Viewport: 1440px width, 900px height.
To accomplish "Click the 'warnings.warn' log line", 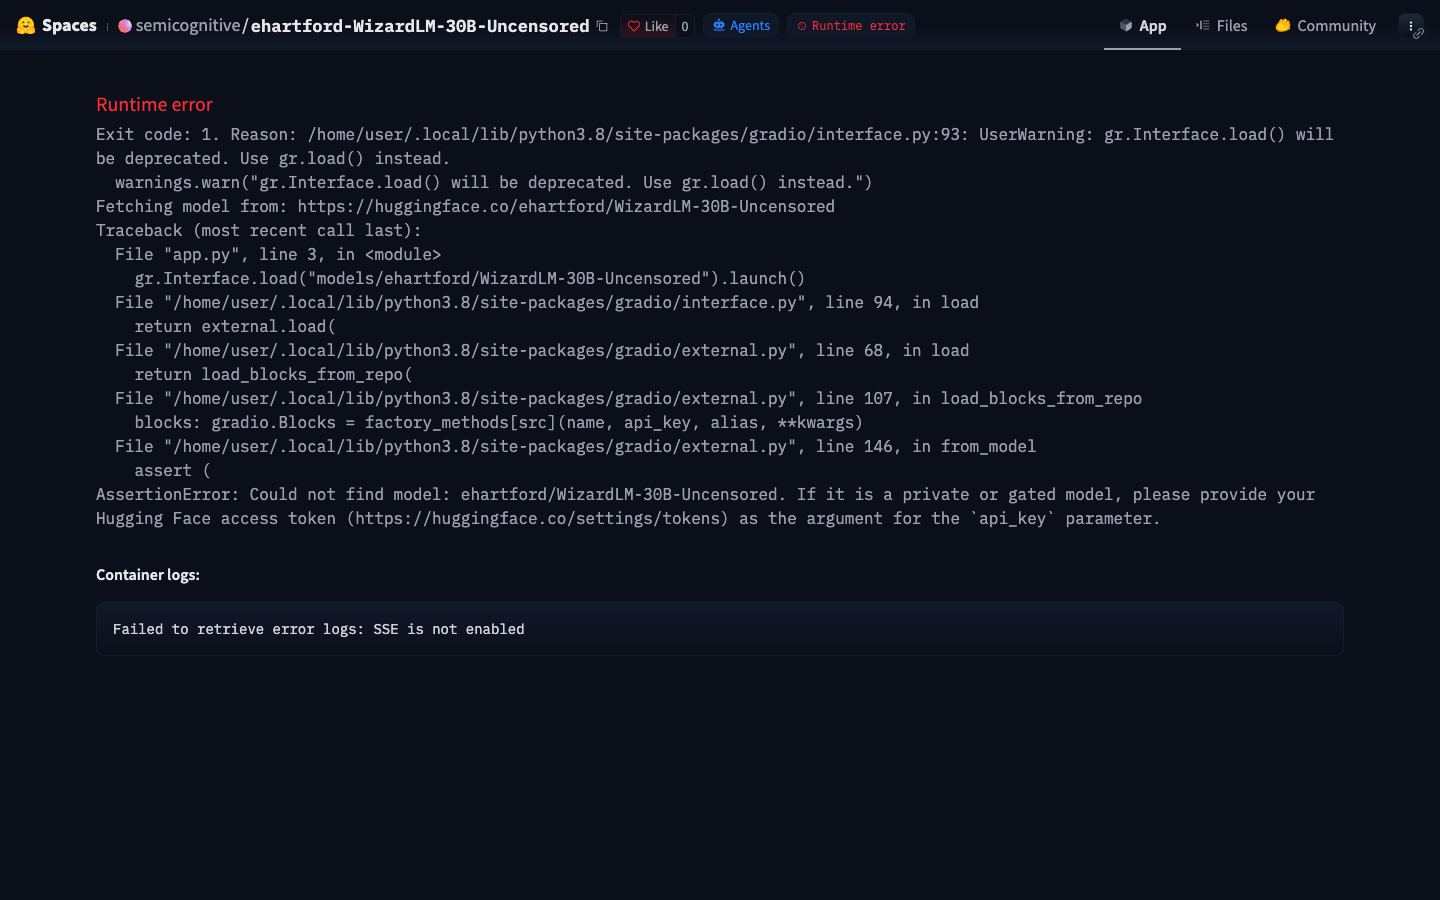I will [x=494, y=182].
